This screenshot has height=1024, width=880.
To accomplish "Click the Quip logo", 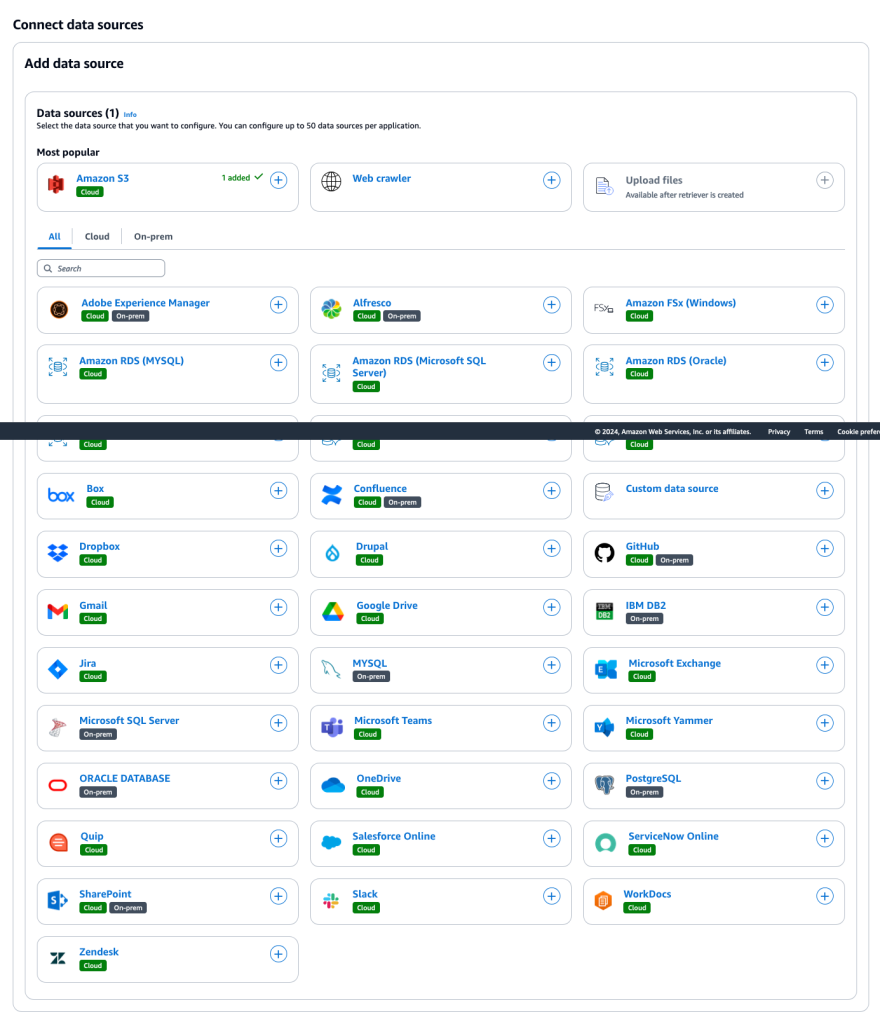I will (x=59, y=842).
